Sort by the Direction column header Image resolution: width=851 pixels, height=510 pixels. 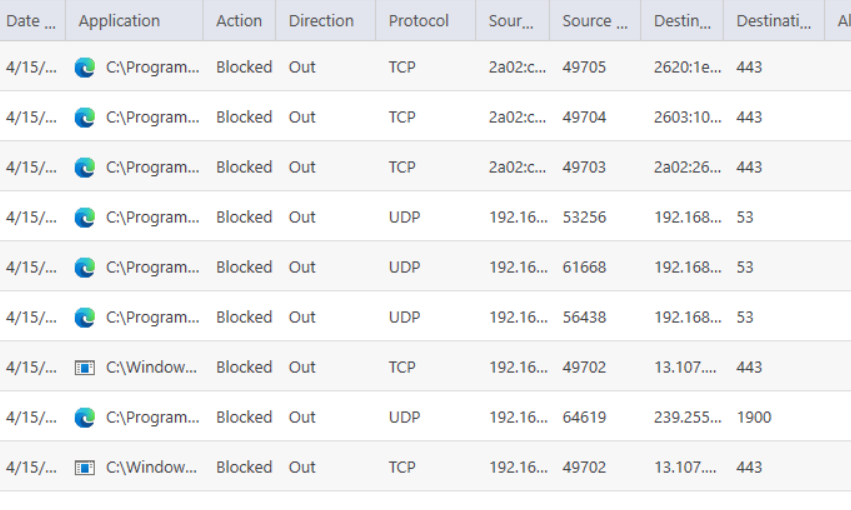321,20
